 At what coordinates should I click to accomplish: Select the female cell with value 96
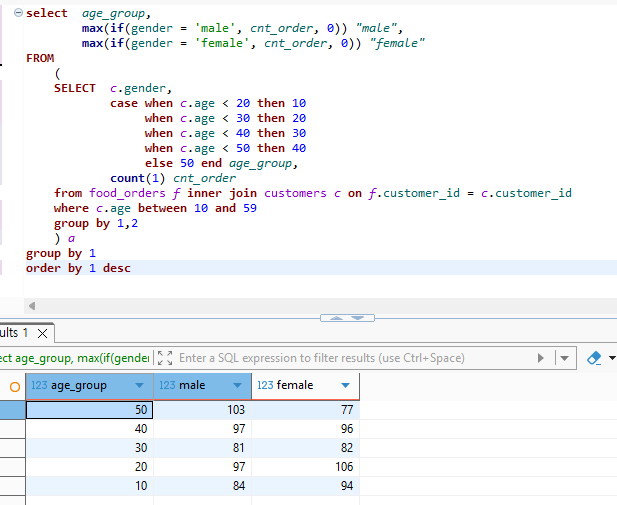click(x=305, y=429)
